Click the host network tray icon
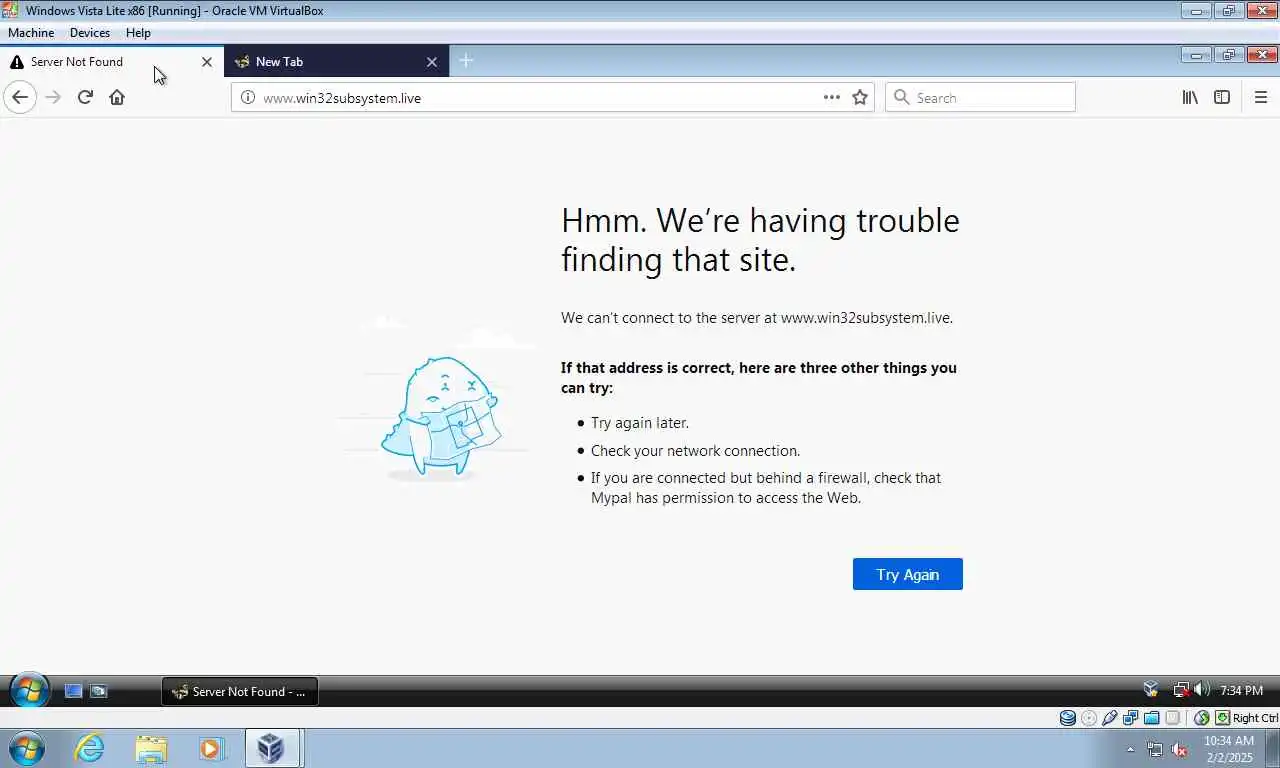The width and height of the screenshot is (1280, 768). [1155, 749]
